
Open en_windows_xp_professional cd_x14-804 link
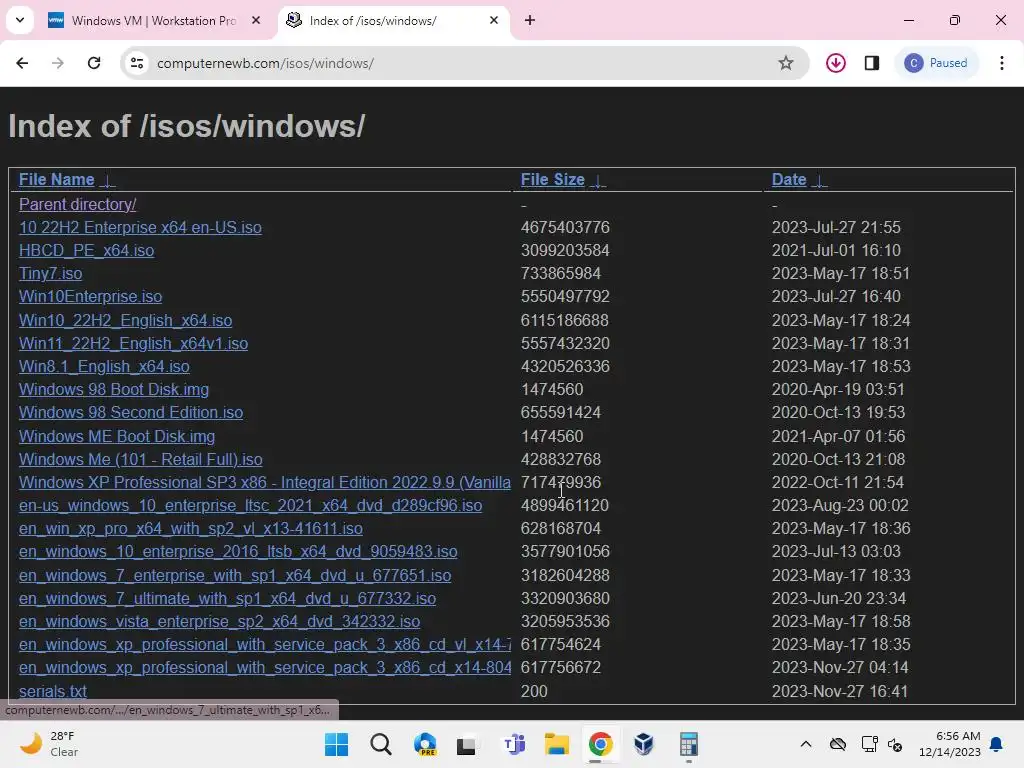(x=264, y=667)
